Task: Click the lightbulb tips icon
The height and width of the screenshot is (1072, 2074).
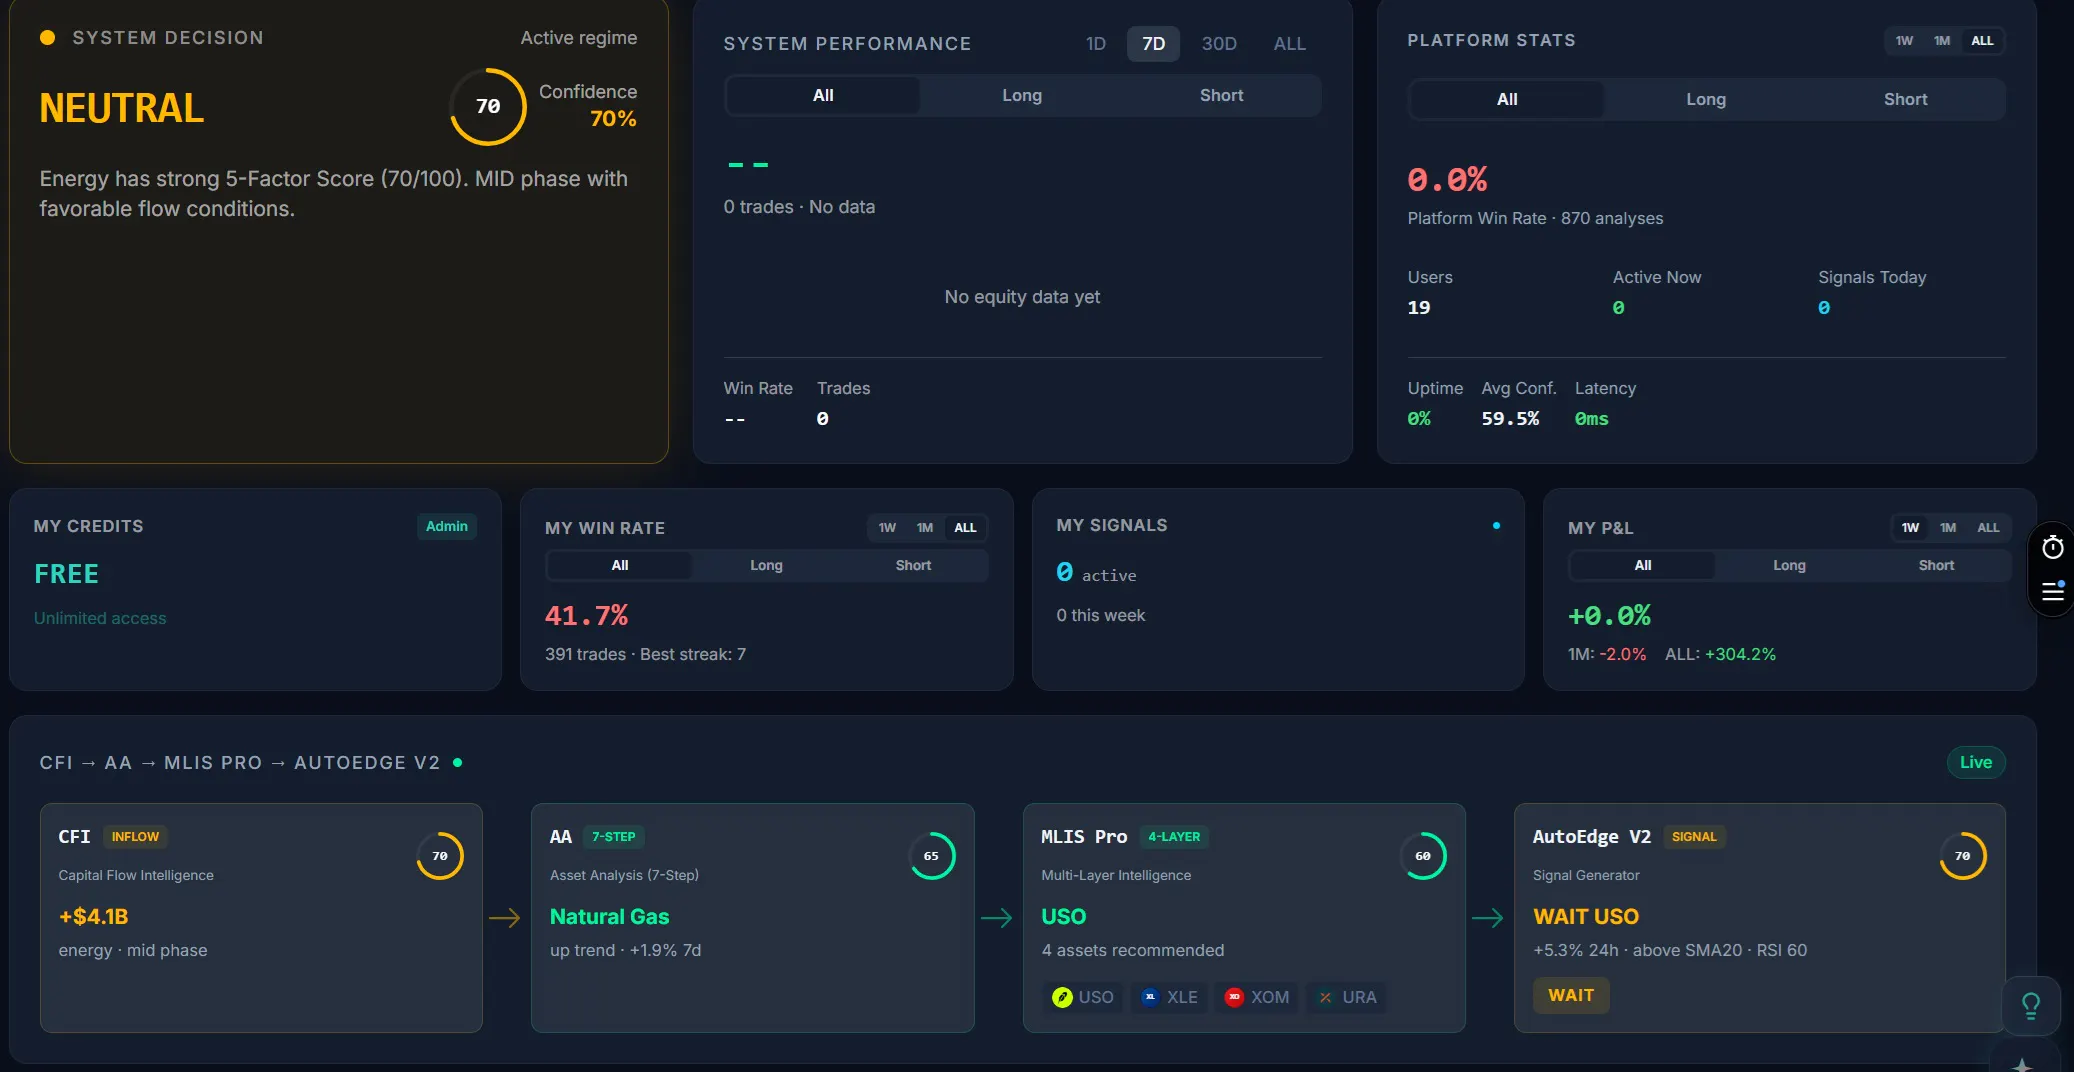Action: coord(2030,1005)
